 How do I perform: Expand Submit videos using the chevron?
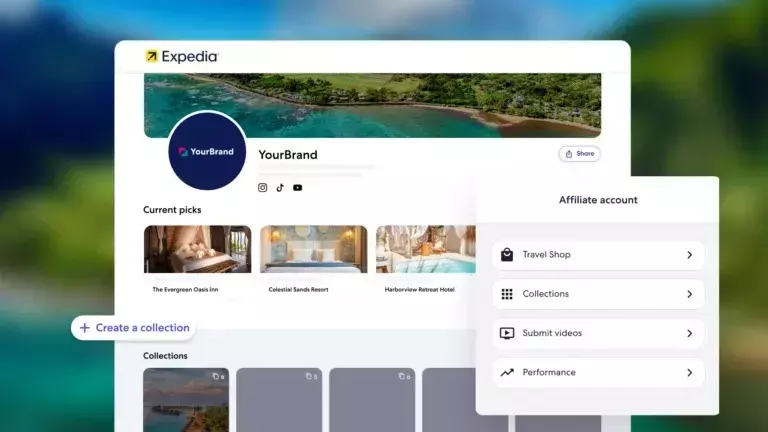pos(689,333)
